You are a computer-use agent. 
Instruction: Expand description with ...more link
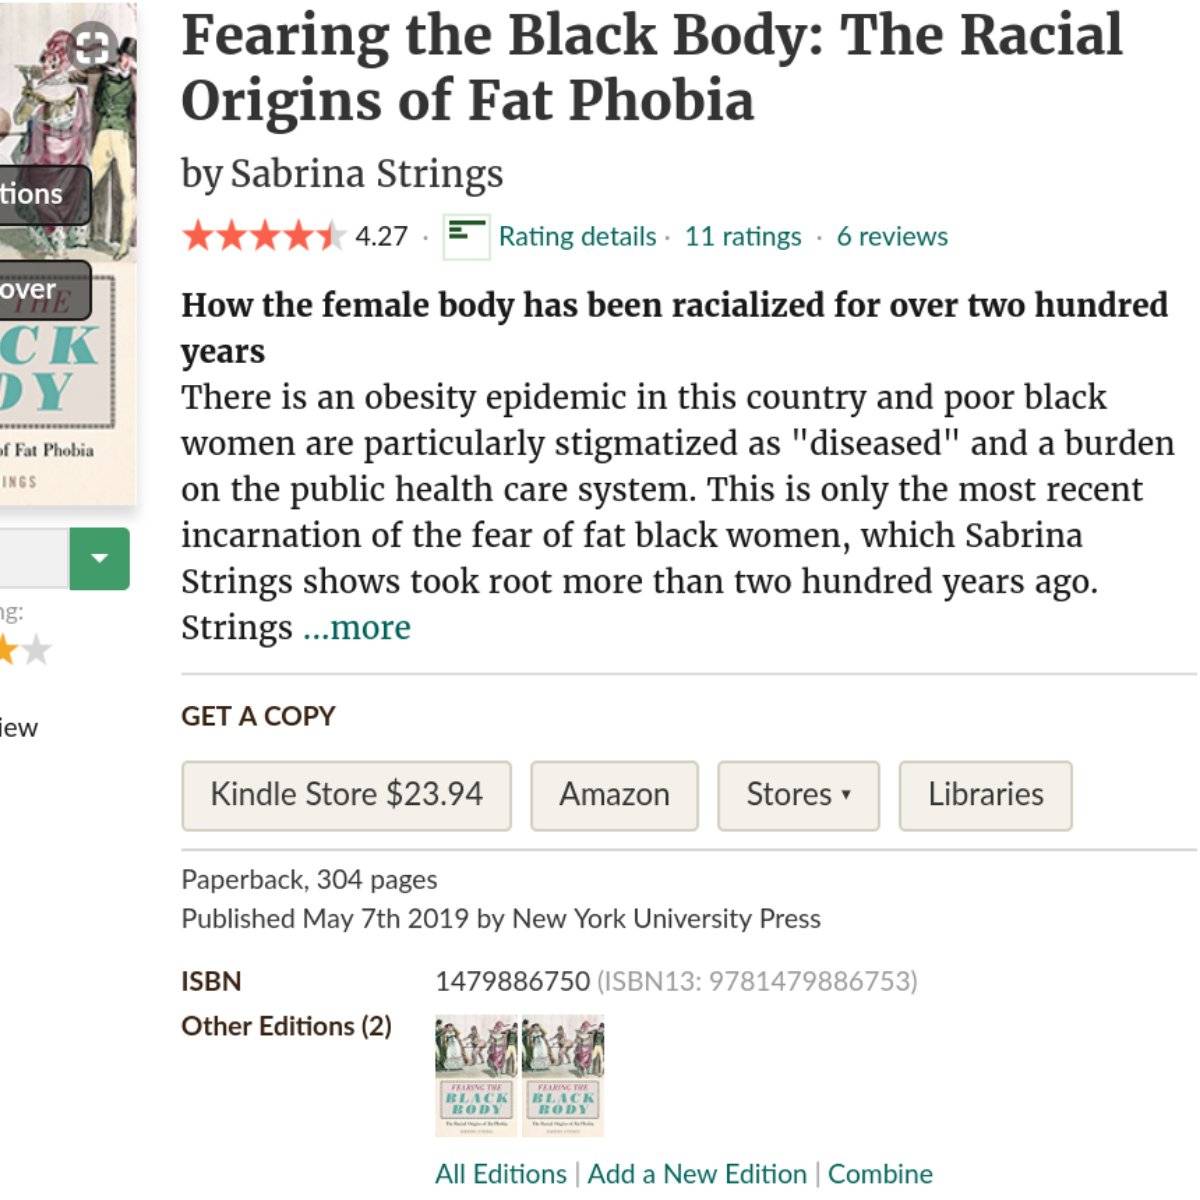pos(356,628)
